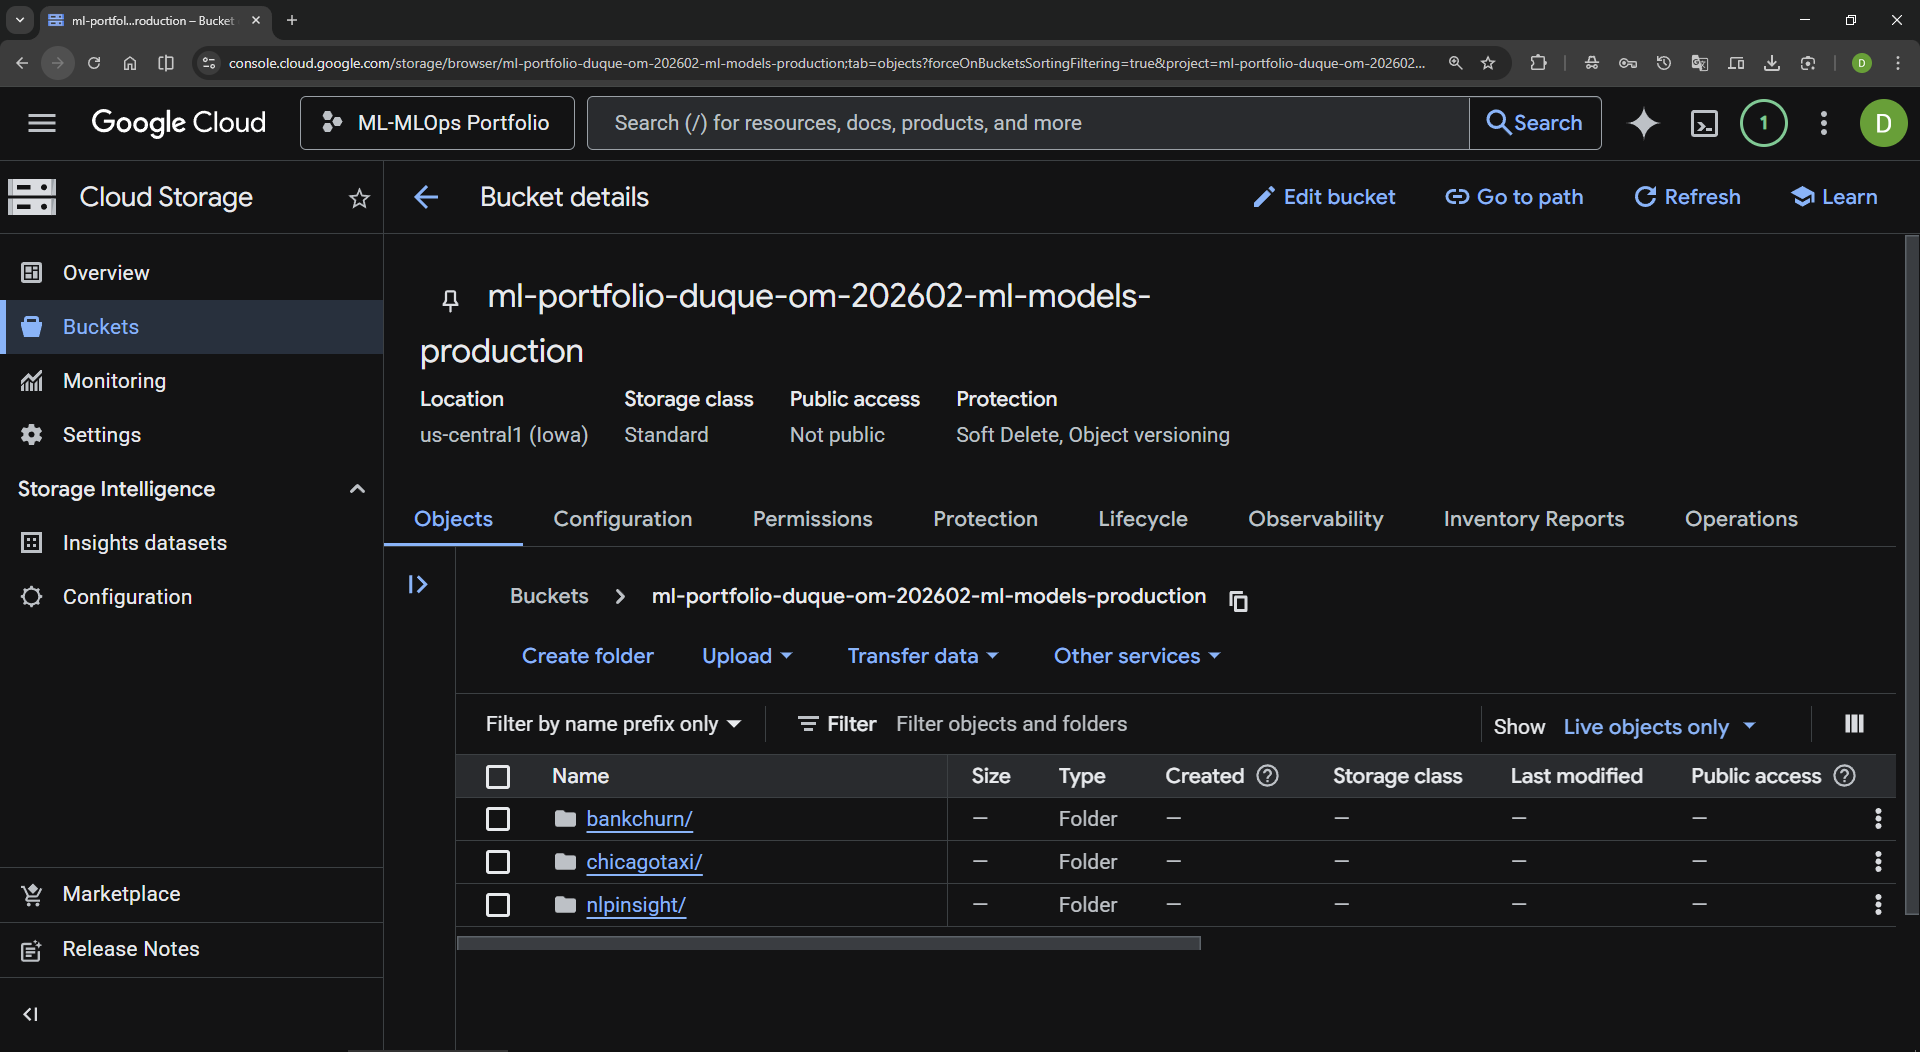This screenshot has width=1920, height=1052.
Task: Select the bankchurn folder checkbox
Action: pyautogui.click(x=498, y=819)
